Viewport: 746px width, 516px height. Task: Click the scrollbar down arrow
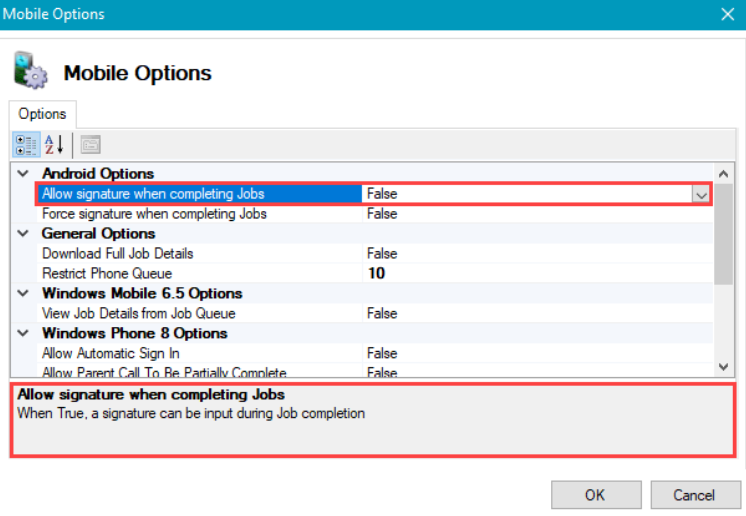(x=724, y=368)
